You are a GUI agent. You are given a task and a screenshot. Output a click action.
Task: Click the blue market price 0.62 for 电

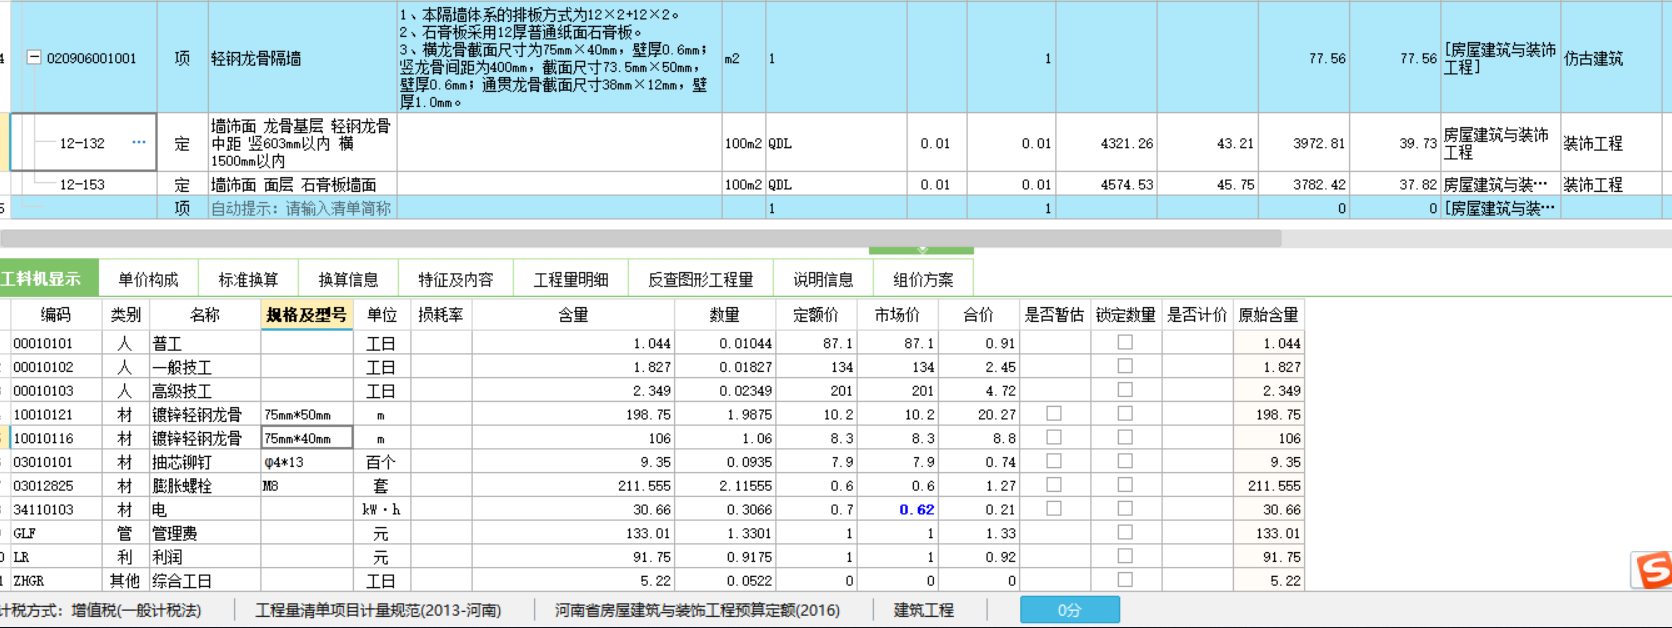coord(916,509)
